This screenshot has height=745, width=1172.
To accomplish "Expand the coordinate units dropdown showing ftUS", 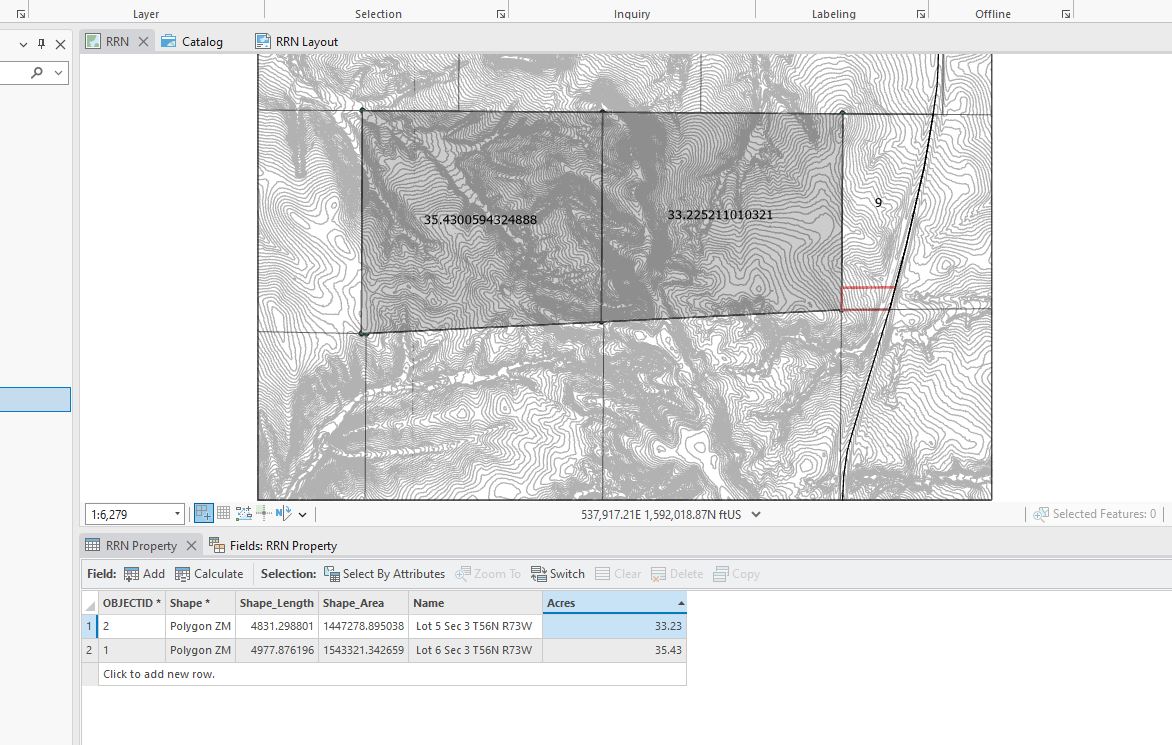I will (757, 513).
